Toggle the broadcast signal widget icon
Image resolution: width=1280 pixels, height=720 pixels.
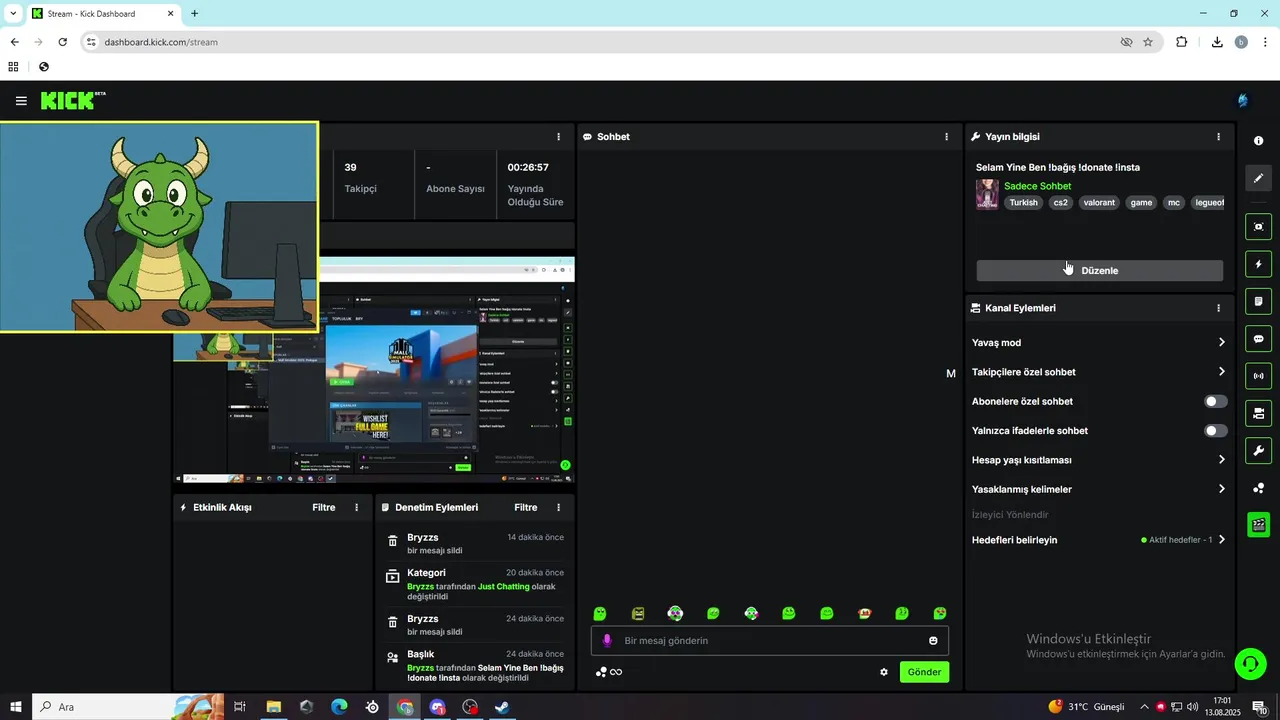(1259, 376)
